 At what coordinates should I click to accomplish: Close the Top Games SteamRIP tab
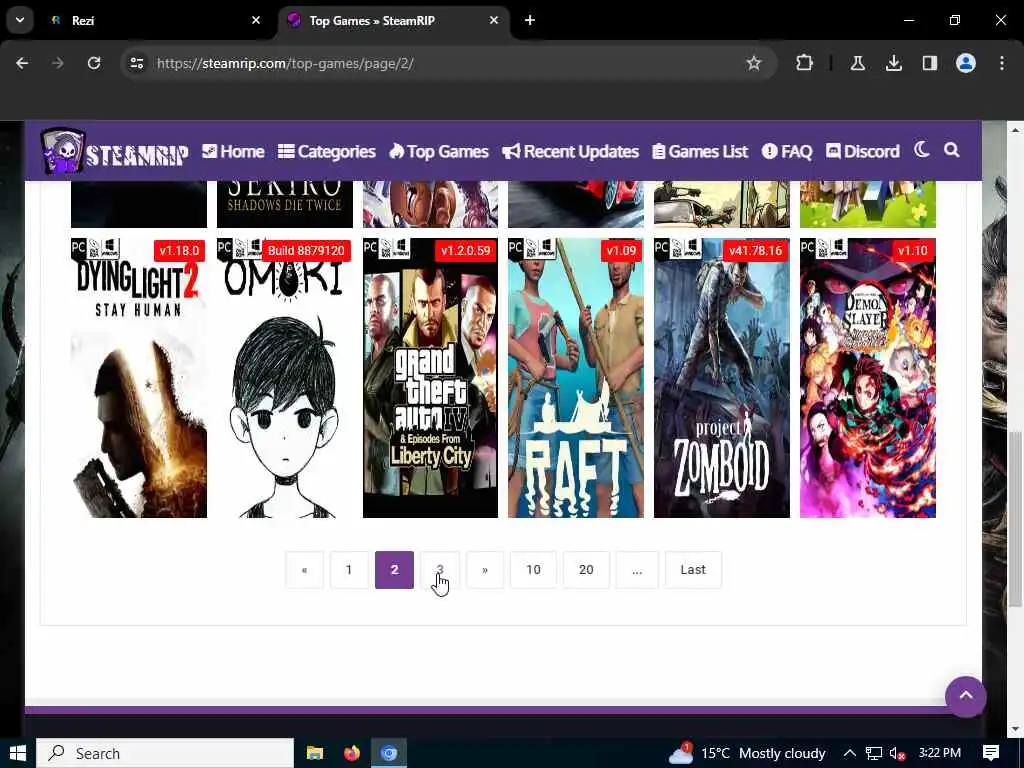tap(494, 20)
